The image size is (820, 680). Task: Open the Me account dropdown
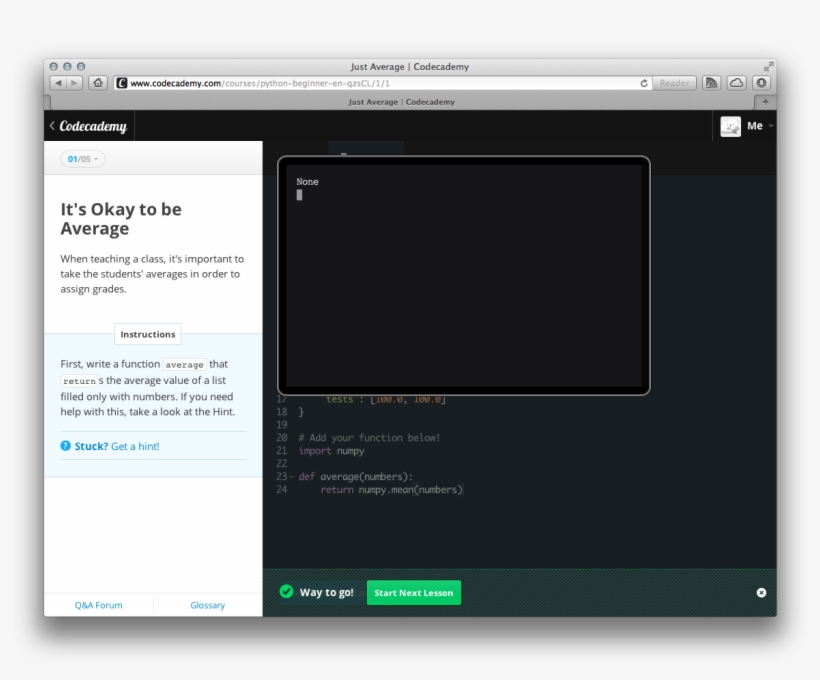click(x=759, y=126)
